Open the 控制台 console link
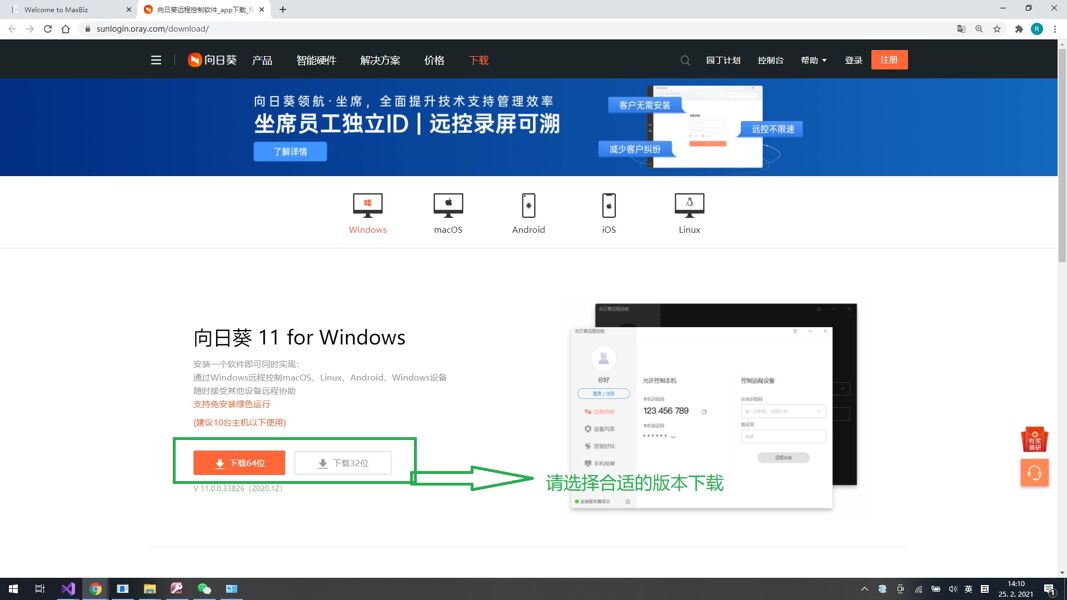This screenshot has height=600, width=1067. [770, 61]
